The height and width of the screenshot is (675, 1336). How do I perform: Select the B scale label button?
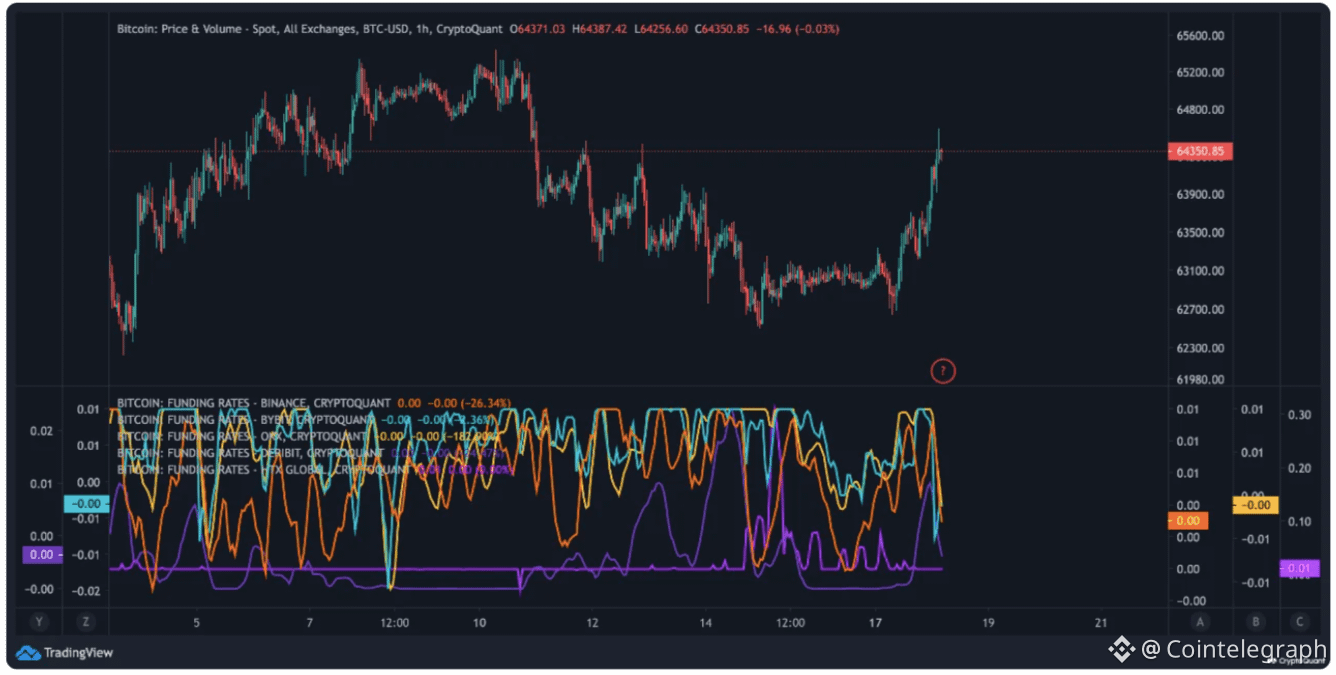[1254, 622]
